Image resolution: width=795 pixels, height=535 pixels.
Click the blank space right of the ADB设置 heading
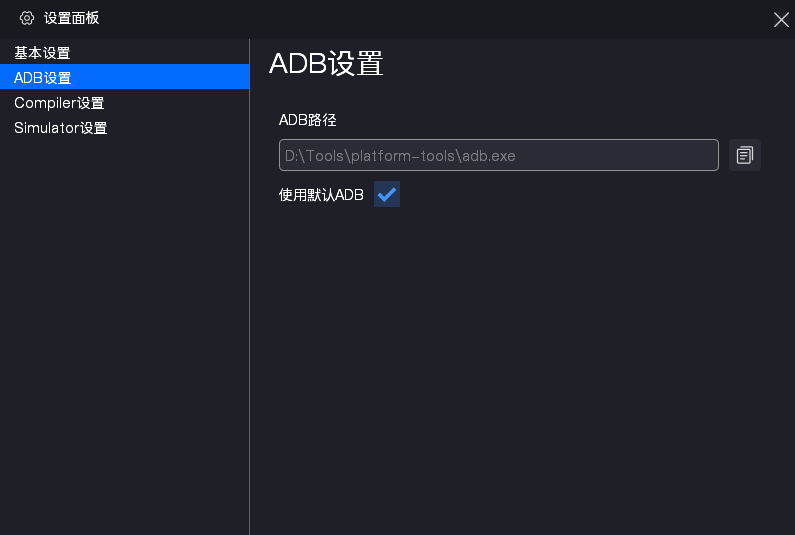point(580,63)
